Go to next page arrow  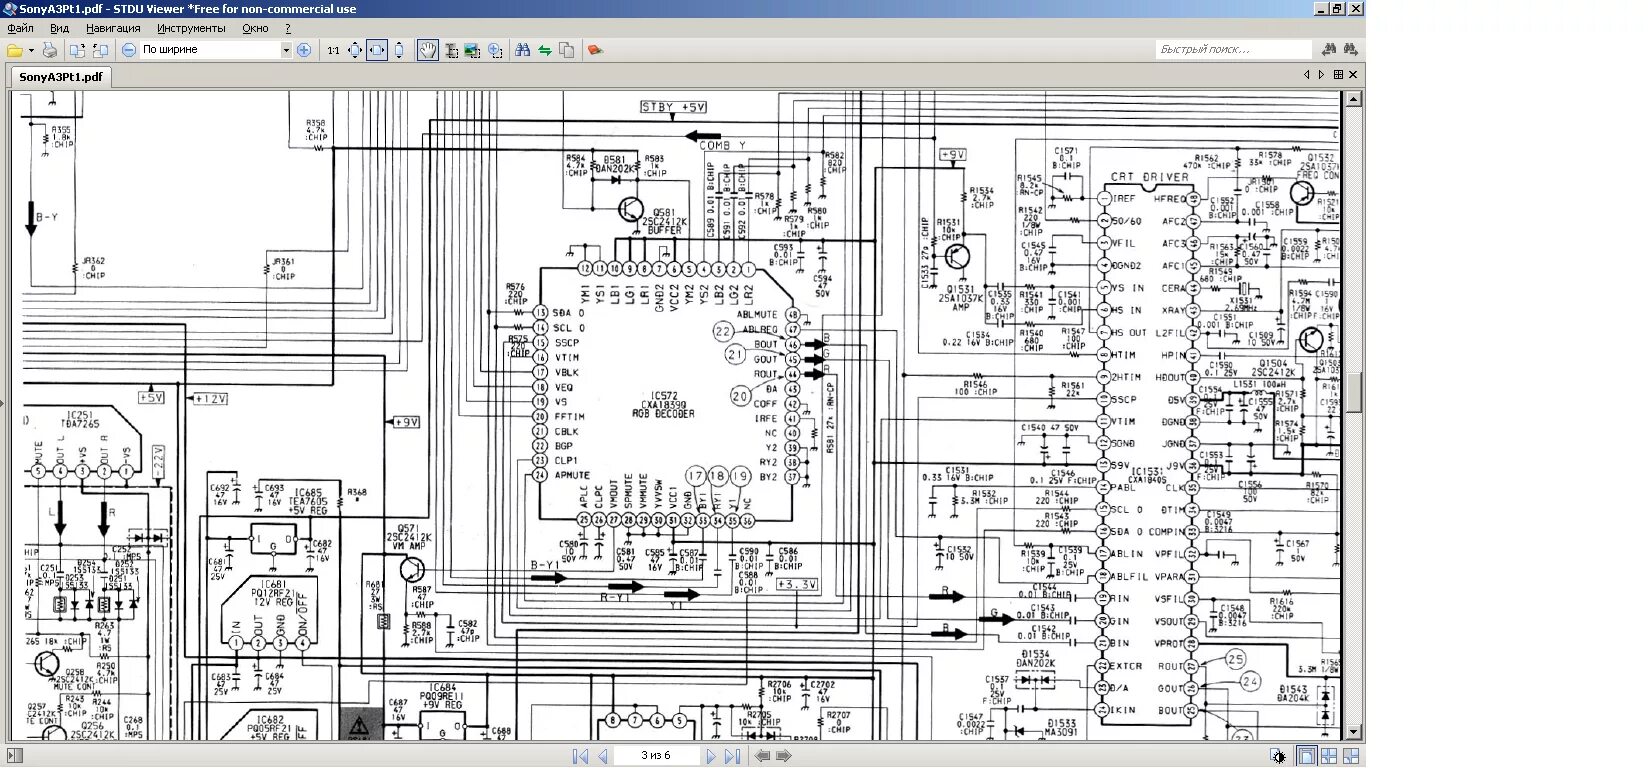(x=711, y=757)
